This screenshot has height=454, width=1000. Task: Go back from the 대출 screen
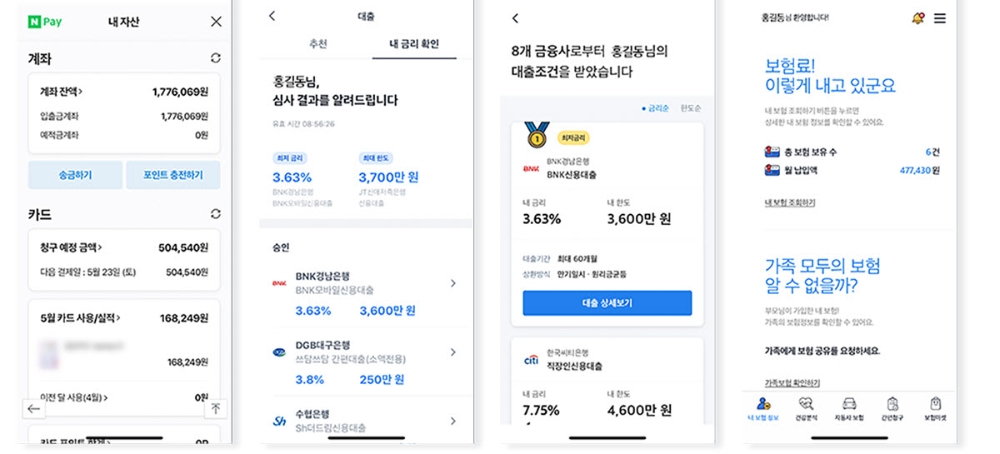click(x=272, y=16)
